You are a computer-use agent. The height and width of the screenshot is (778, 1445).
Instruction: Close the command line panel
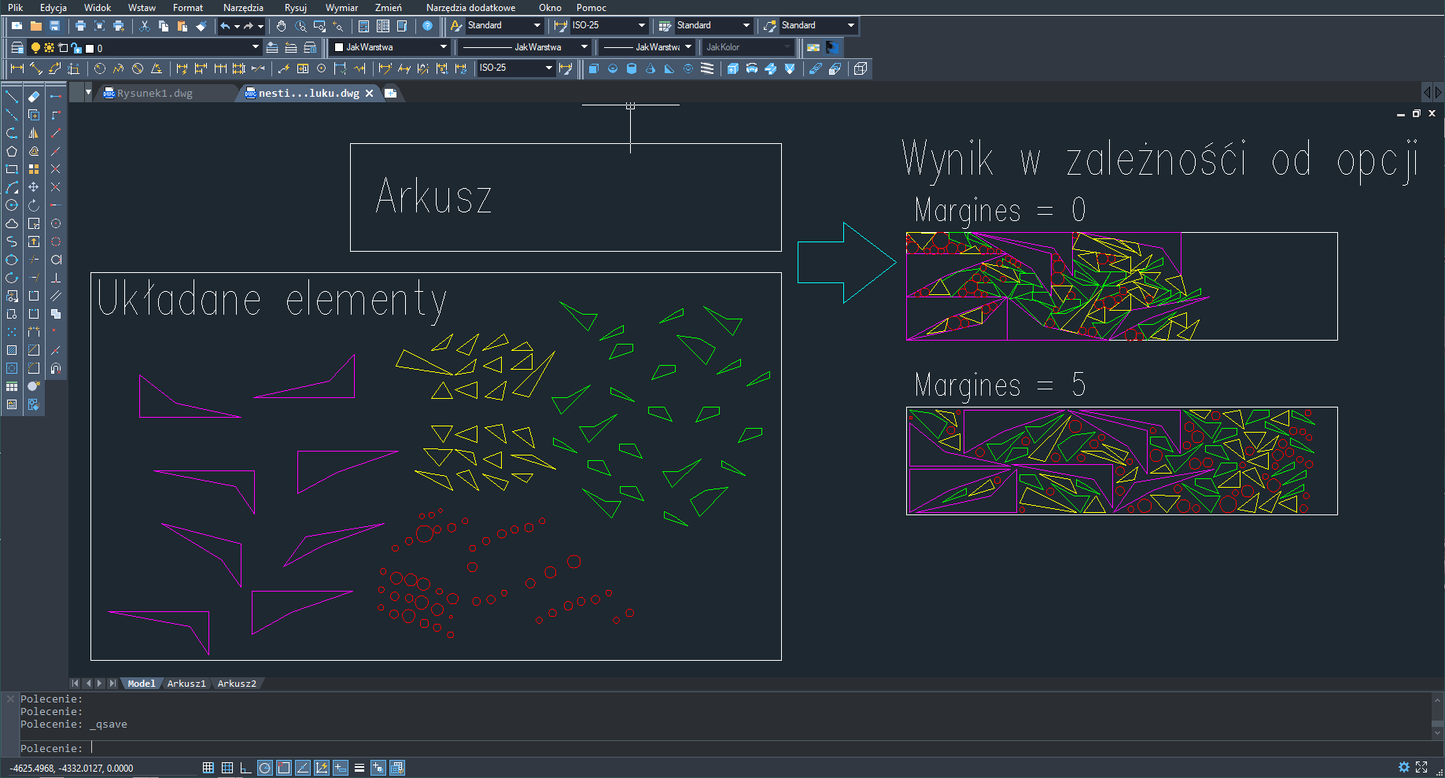pos(9,698)
